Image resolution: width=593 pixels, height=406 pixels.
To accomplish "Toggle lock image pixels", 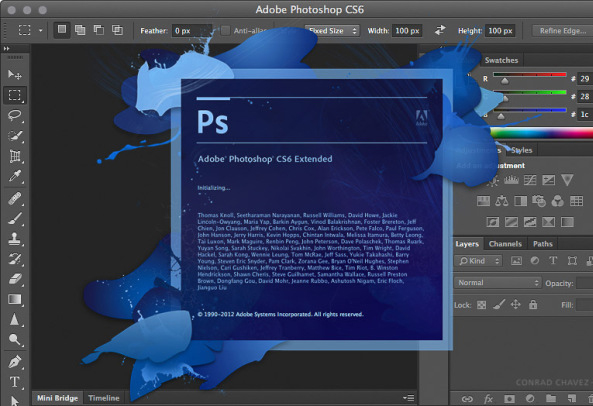I will 499,304.
